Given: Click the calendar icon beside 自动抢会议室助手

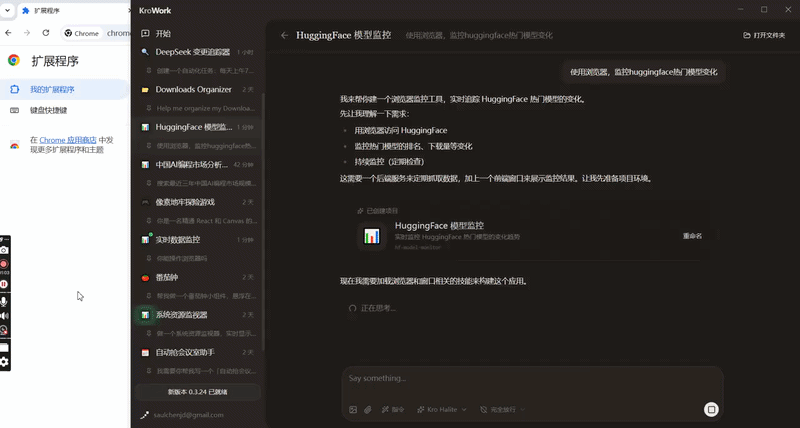Looking at the screenshot, I should (145, 353).
